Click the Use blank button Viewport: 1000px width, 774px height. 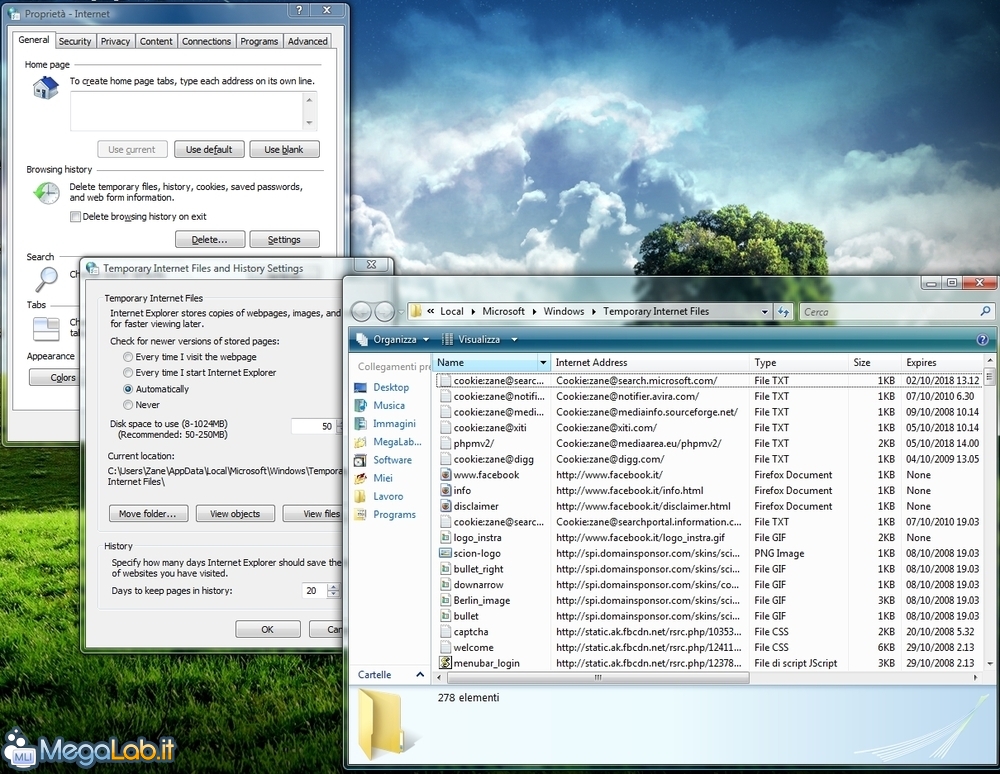click(x=284, y=149)
